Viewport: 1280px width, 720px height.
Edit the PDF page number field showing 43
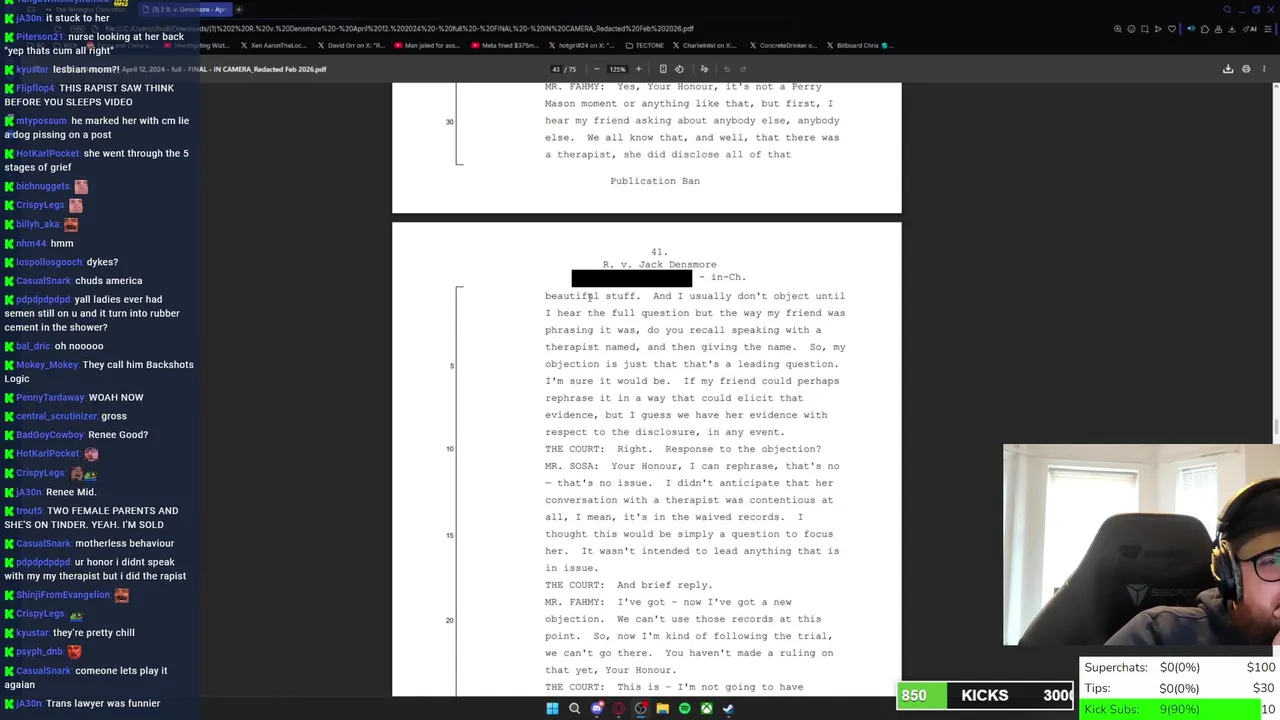[x=556, y=69]
